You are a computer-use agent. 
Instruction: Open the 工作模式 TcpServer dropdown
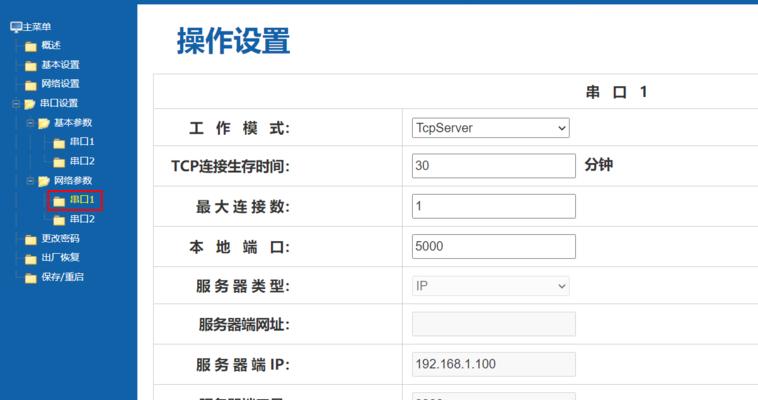point(490,128)
